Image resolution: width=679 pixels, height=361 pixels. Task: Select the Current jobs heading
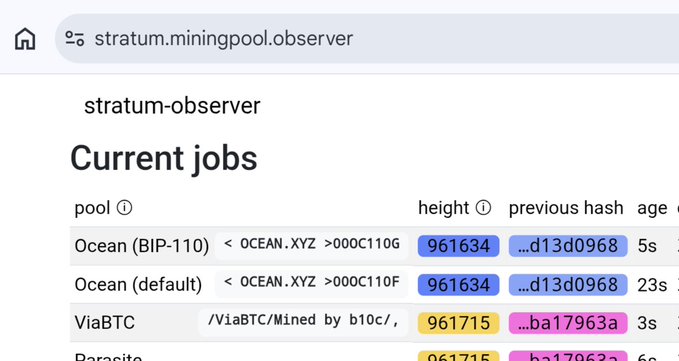click(x=164, y=158)
